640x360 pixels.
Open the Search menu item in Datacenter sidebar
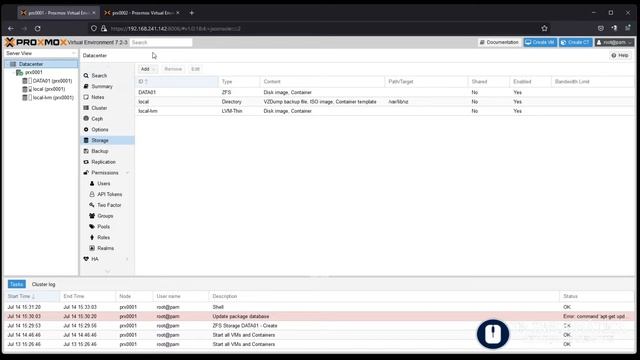[x=99, y=76]
